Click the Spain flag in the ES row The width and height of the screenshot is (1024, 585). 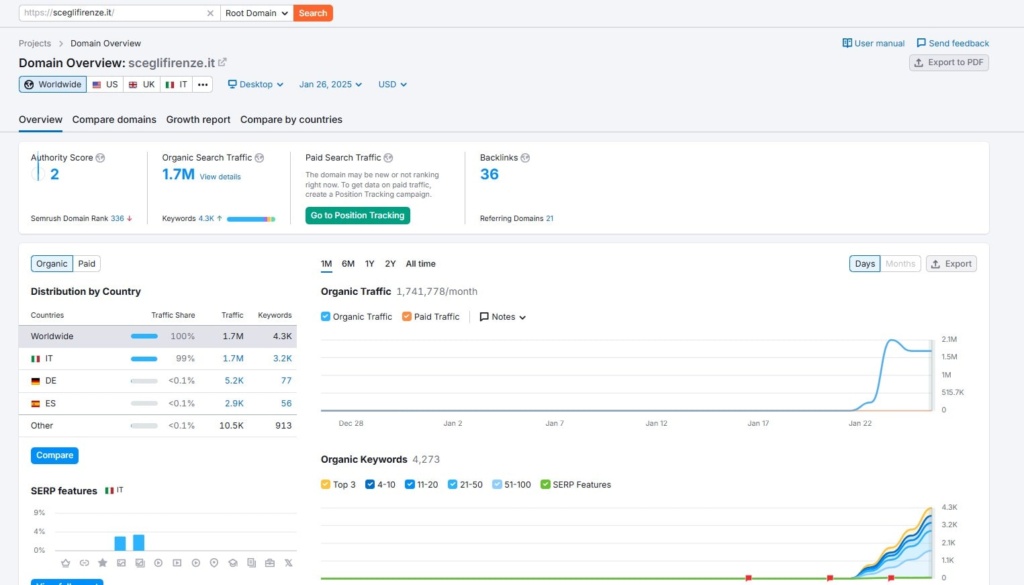[35, 403]
